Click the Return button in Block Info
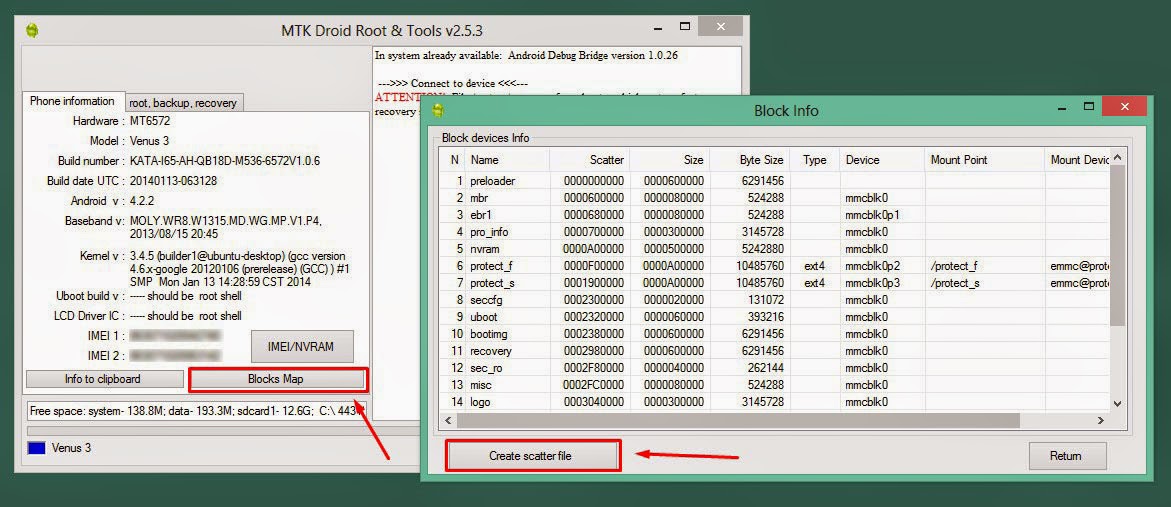Image resolution: width=1171 pixels, height=507 pixels. coord(1066,455)
